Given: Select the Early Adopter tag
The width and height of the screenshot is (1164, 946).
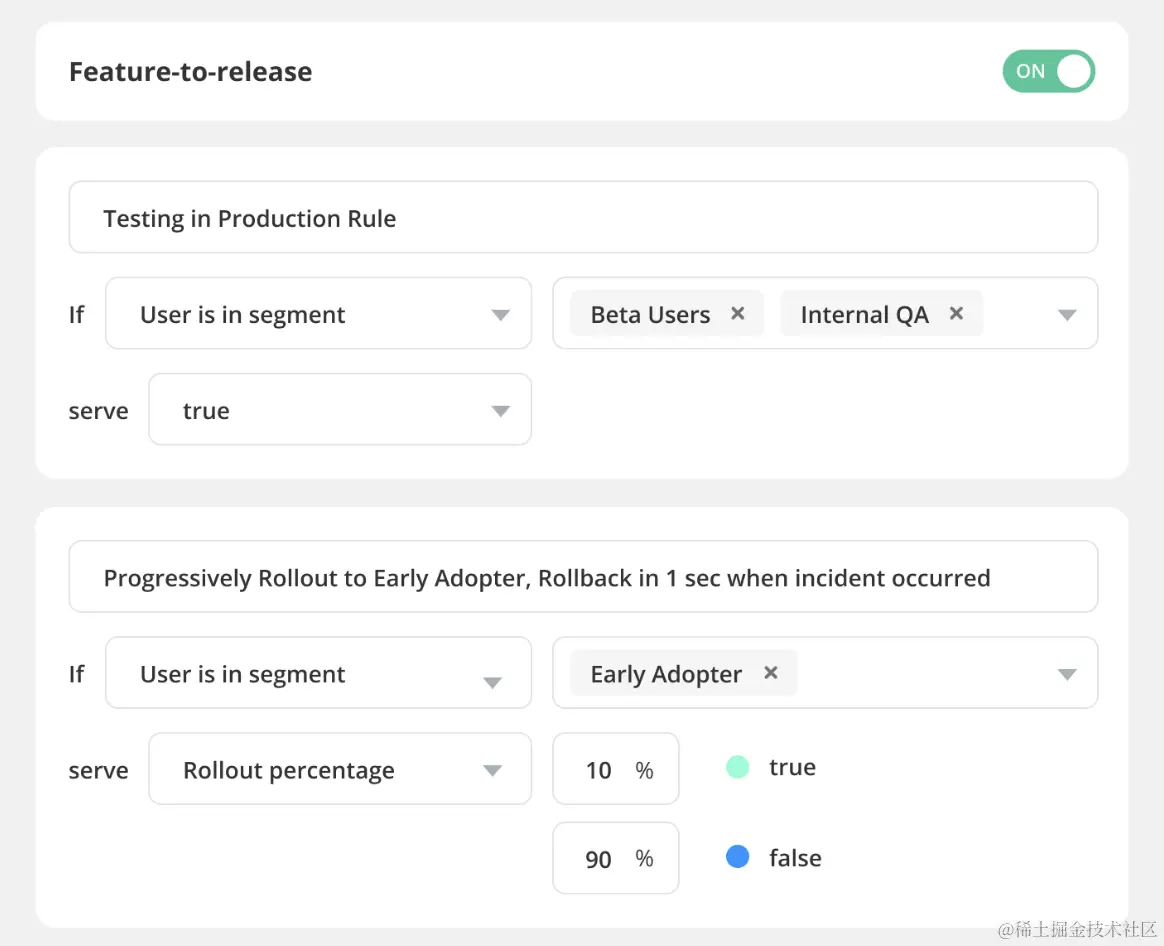Looking at the screenshot, I should 666,674.
